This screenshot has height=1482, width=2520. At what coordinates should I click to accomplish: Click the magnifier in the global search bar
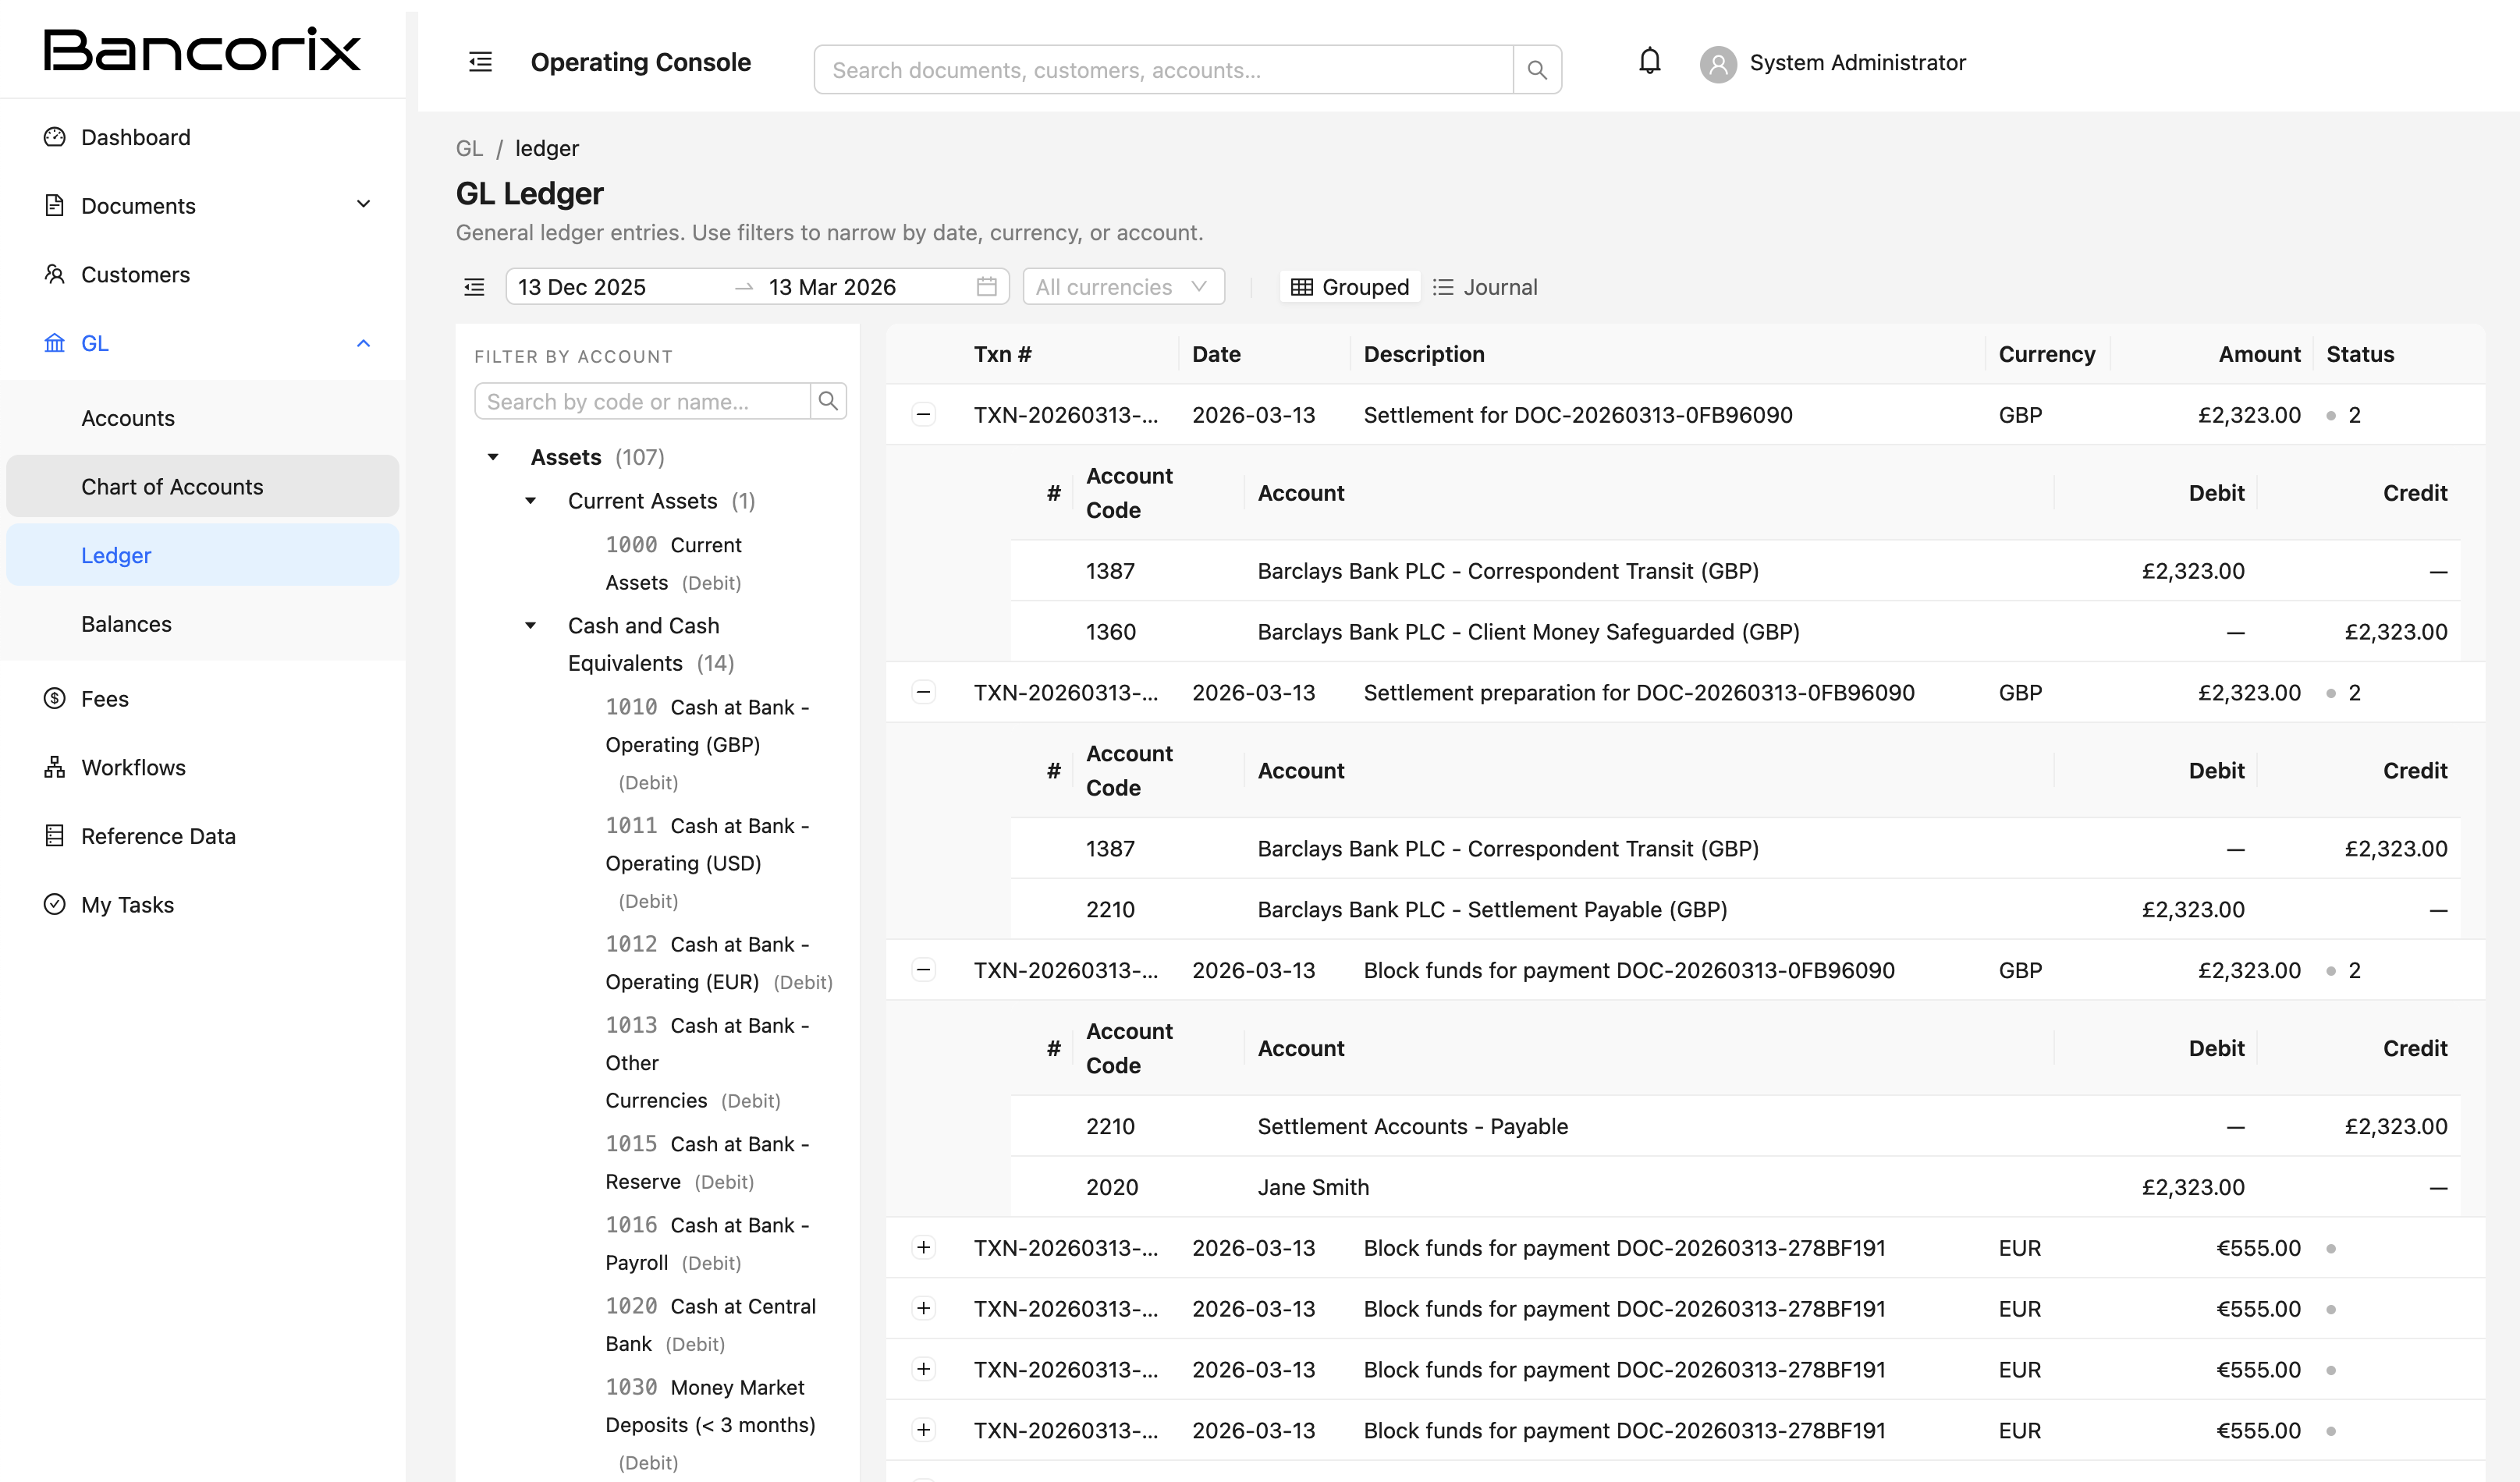tap(1537, 69)
